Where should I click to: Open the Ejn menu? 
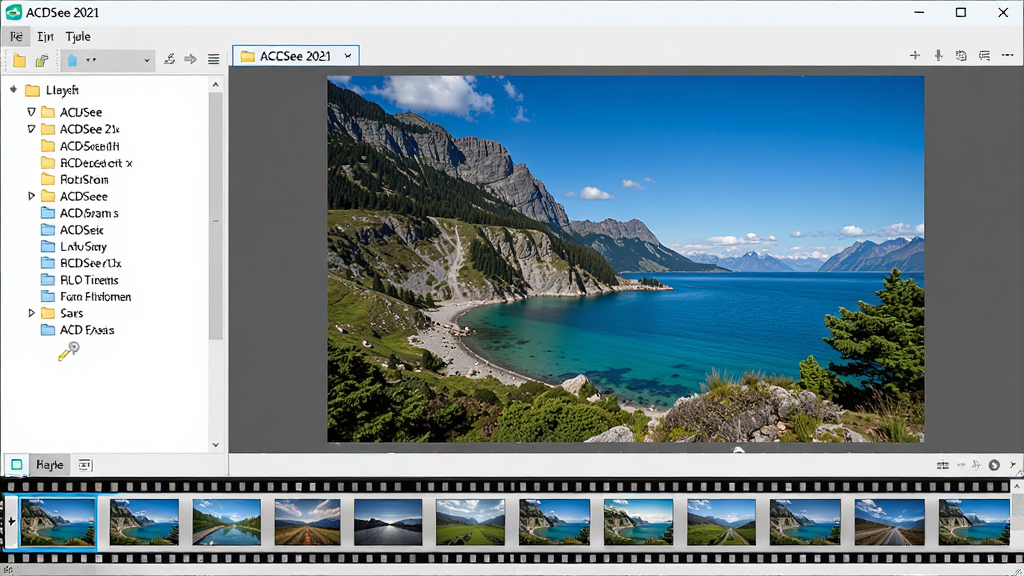tap(45, 37)
